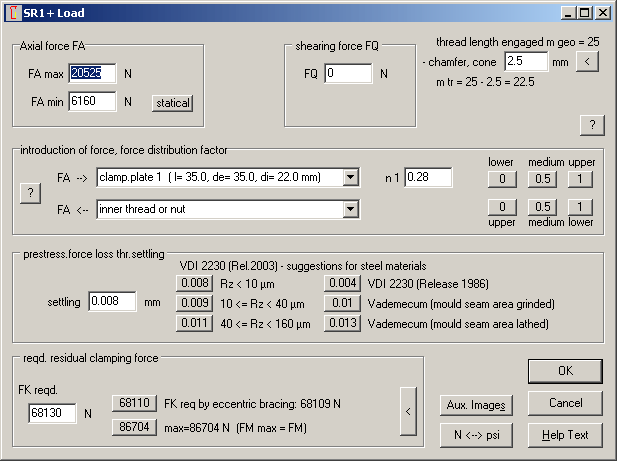Switch units with the N <--> psi button
Screen dimensions: 617x461
click(x=477, y=435)
